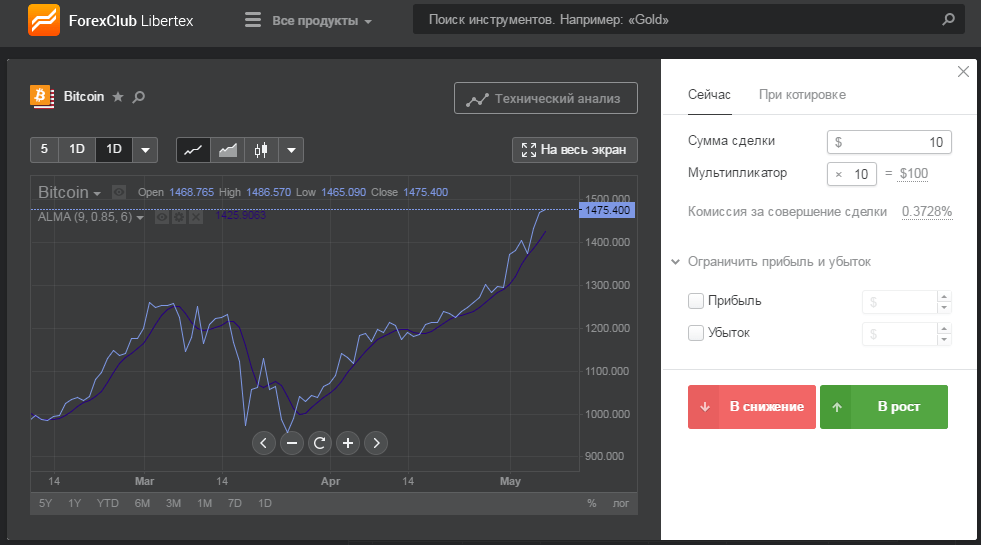981x545 pixels.
Task: Select the 1Y range
Action: click(x=74, y=503)
